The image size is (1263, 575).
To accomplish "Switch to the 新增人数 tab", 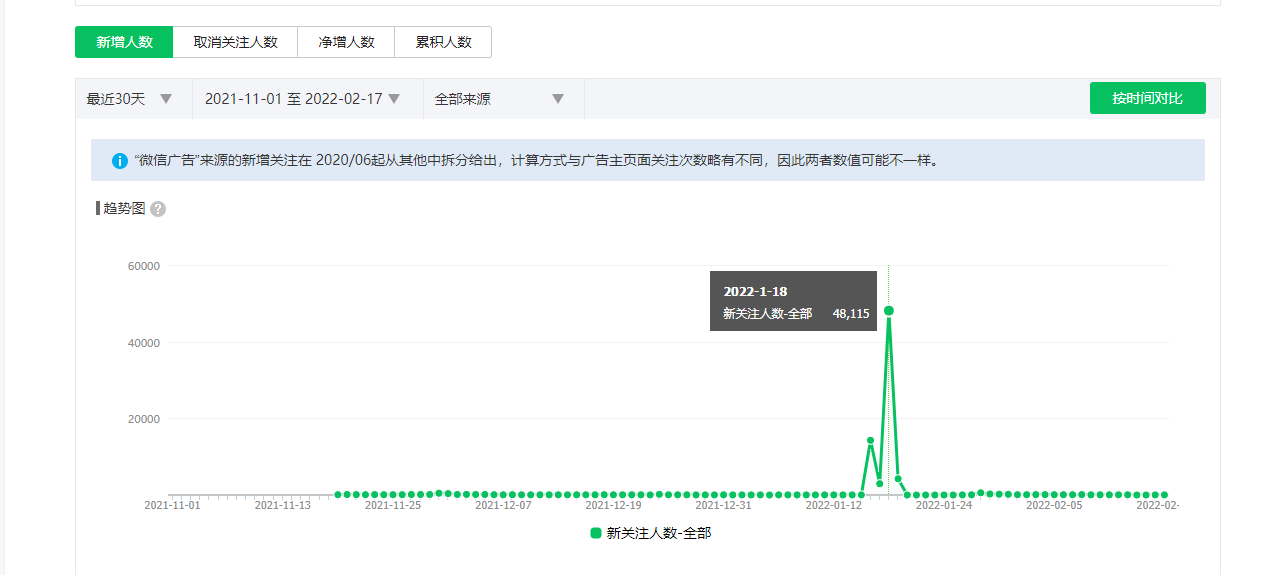I will 124,42.
